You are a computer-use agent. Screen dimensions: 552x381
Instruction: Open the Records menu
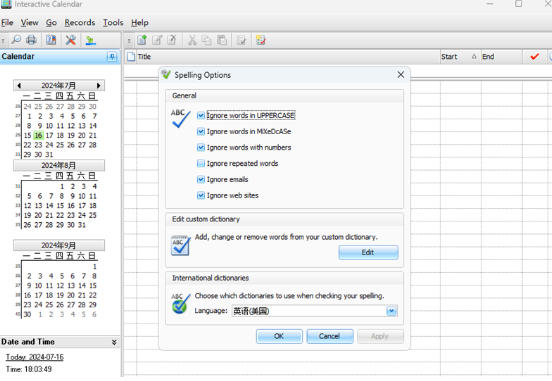[x=80, y=23]
